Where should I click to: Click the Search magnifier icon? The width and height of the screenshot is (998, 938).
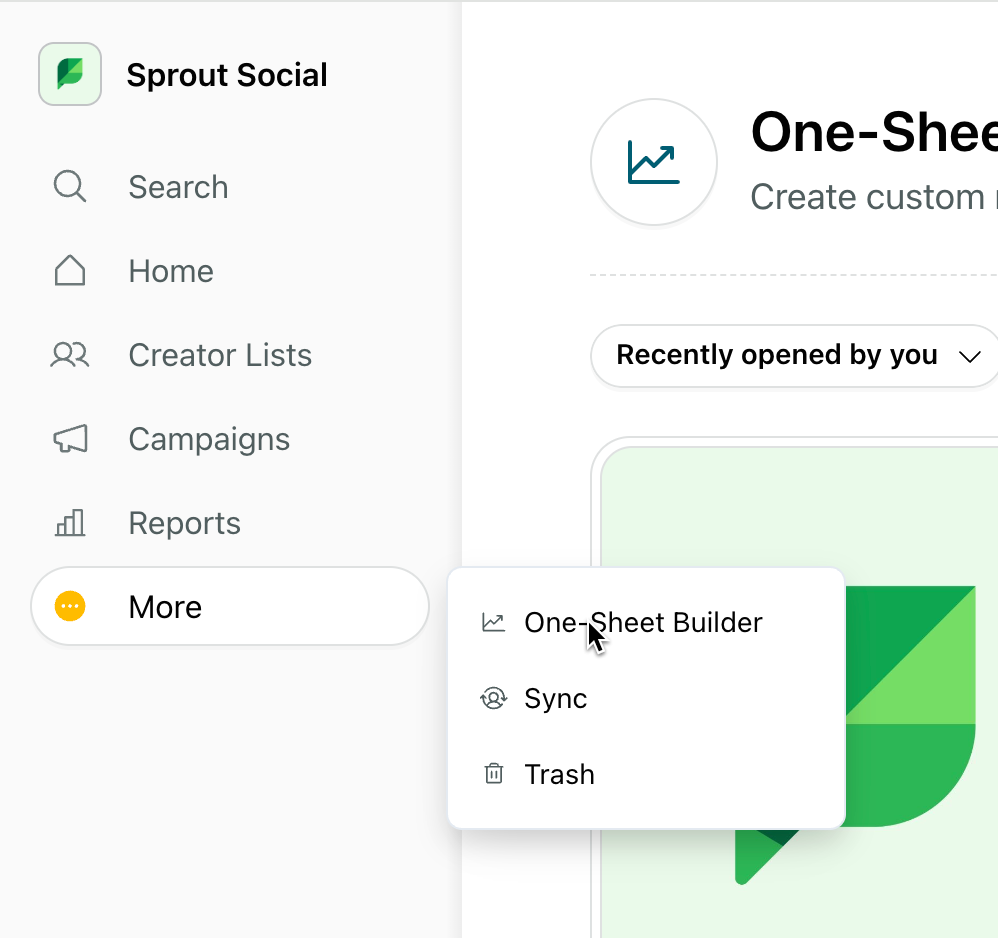coord(69,186)
